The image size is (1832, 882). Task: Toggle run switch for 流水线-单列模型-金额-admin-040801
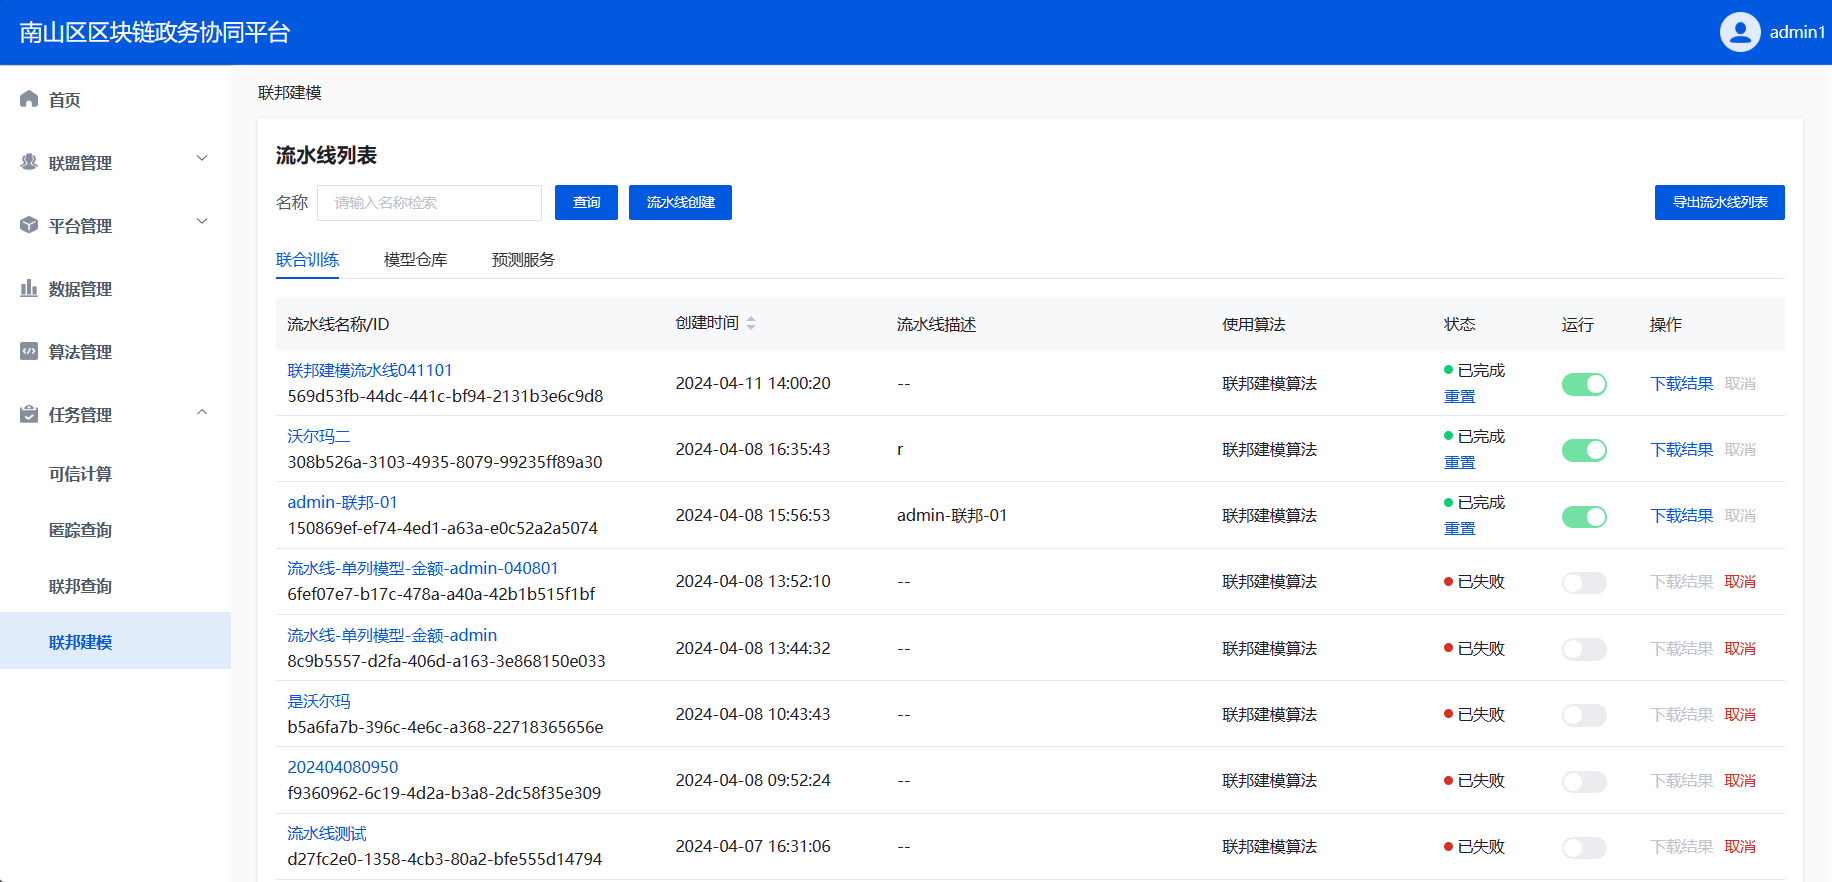[1584, 582]
